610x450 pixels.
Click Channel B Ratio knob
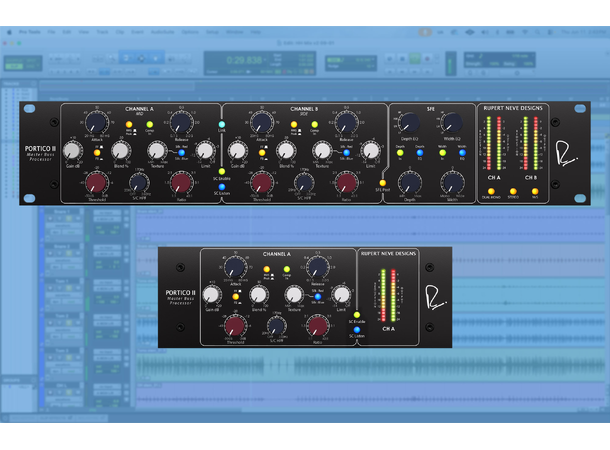tap(346, 183)
